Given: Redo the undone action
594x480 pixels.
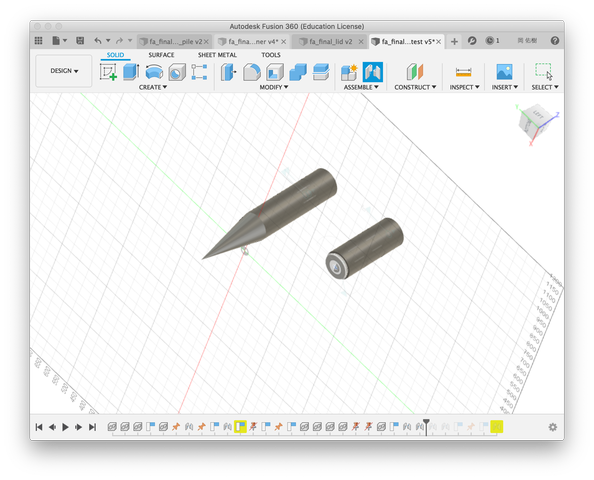Looking at the screenshot, I should 119,41.
